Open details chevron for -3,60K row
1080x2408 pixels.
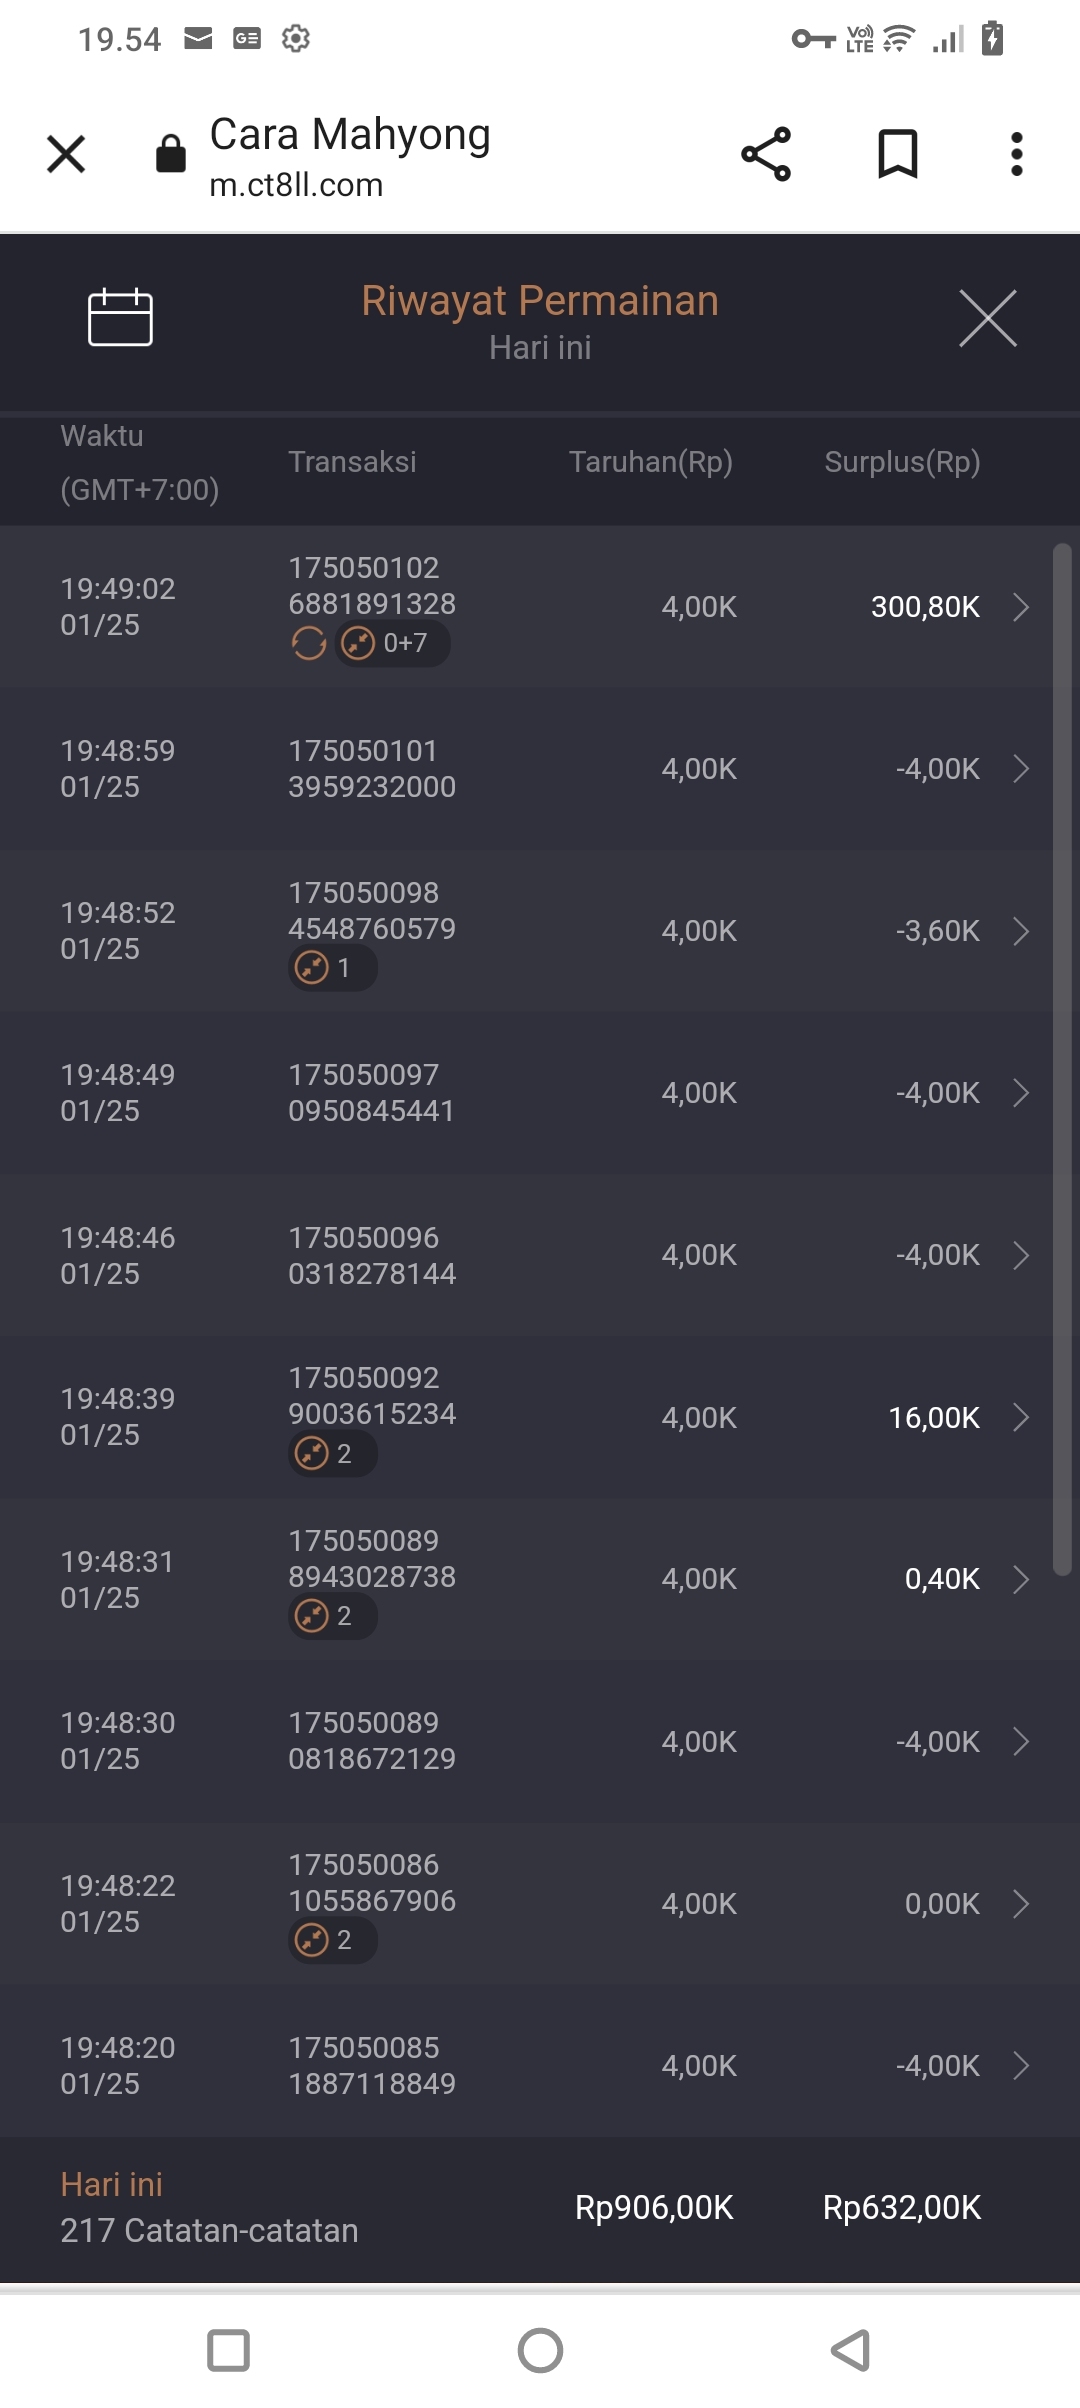1020,931
